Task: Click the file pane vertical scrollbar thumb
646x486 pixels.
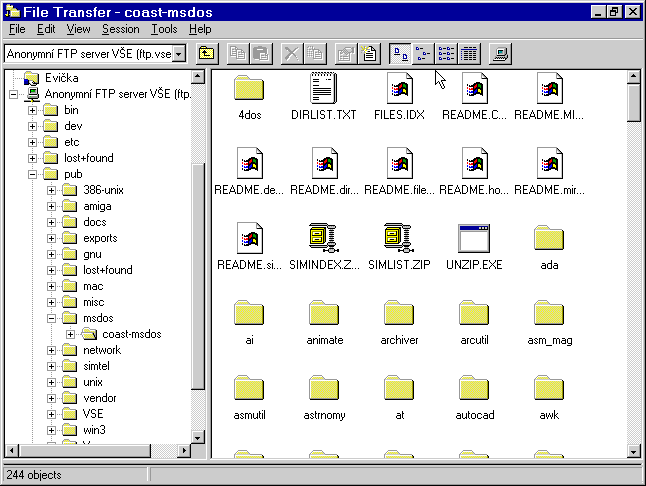Action: (634, 103)
